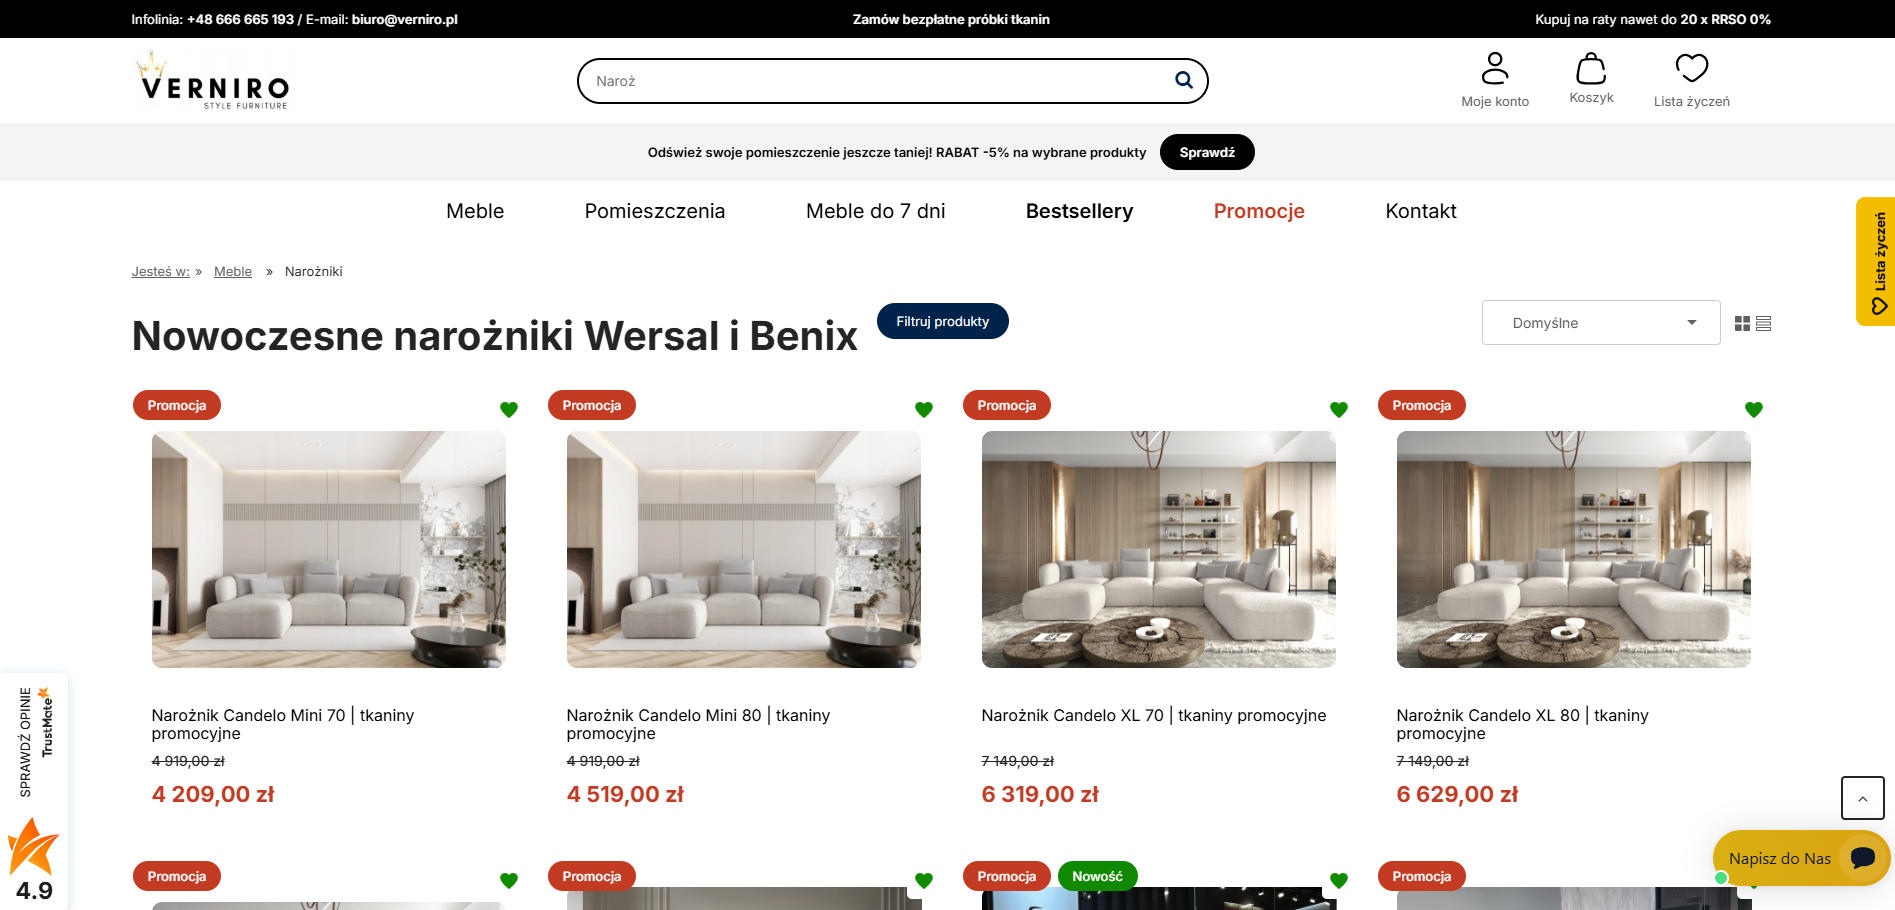Add Narożnik Candelo Mini 70 to favorites
The image size is (1895, 910).
click(509, 409)
